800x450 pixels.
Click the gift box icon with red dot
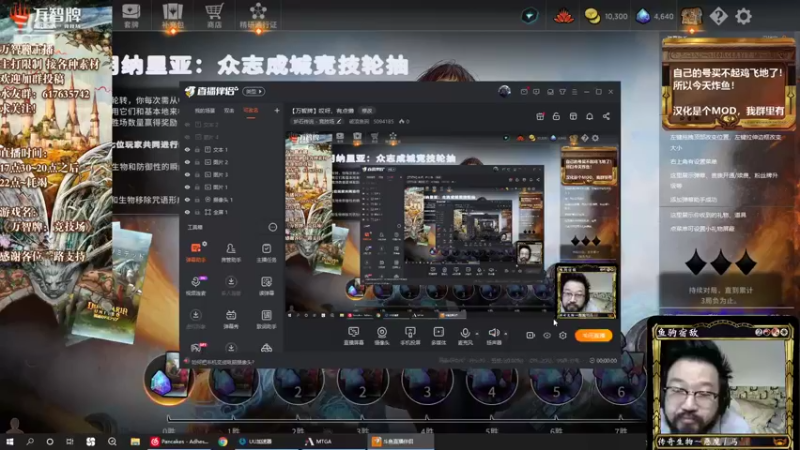(x=540, y=116)
